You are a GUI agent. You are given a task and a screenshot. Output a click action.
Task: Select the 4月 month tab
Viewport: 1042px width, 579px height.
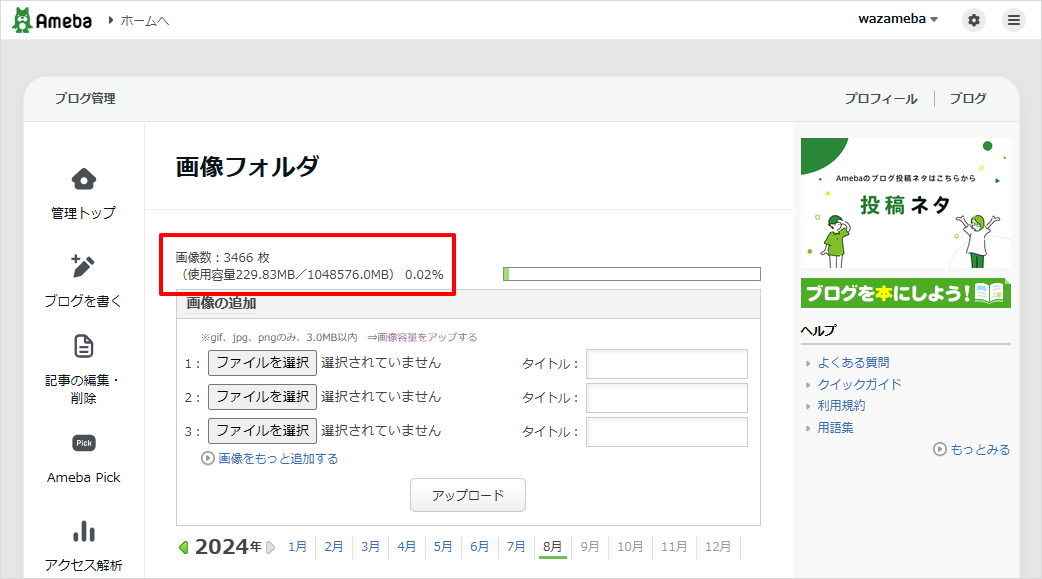point(407,546)
